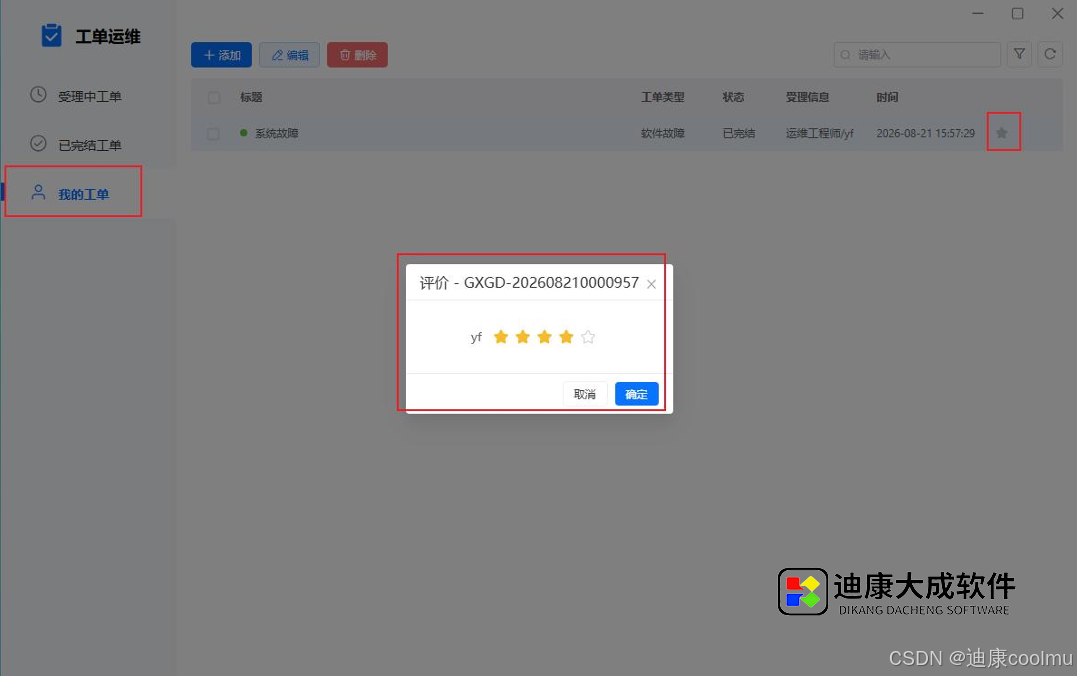This screenshot has height=676, width=1077.
Task: Click the 已完结 status cell
Action: click(x=739, y=133)
